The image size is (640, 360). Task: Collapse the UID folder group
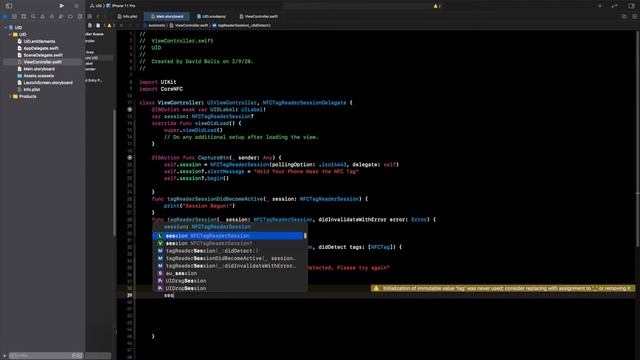10,34
